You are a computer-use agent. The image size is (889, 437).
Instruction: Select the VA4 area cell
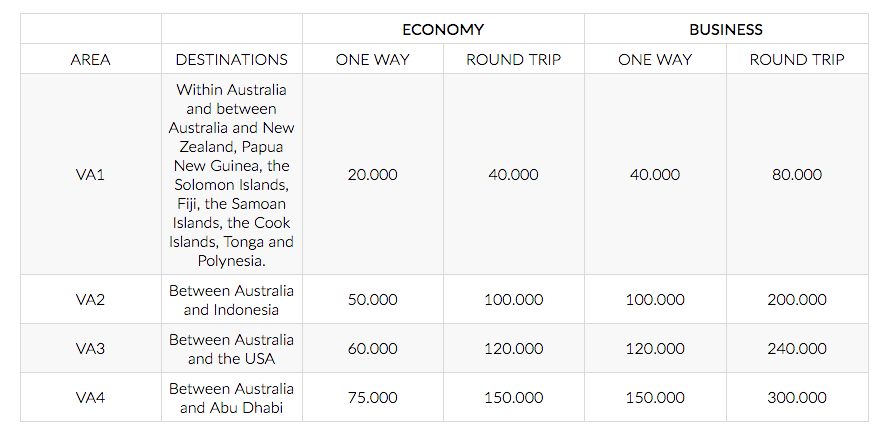[91, 397]
